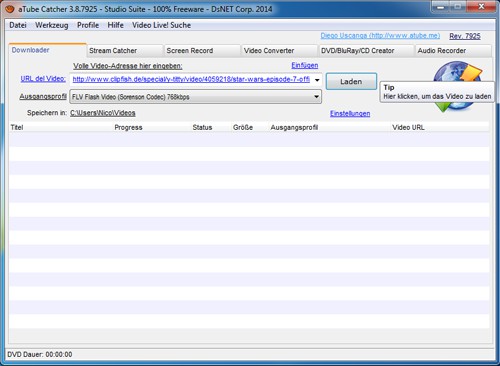Sort by the Status column header
This screenshot has height=366, width=500.
(x=211, y=127)
